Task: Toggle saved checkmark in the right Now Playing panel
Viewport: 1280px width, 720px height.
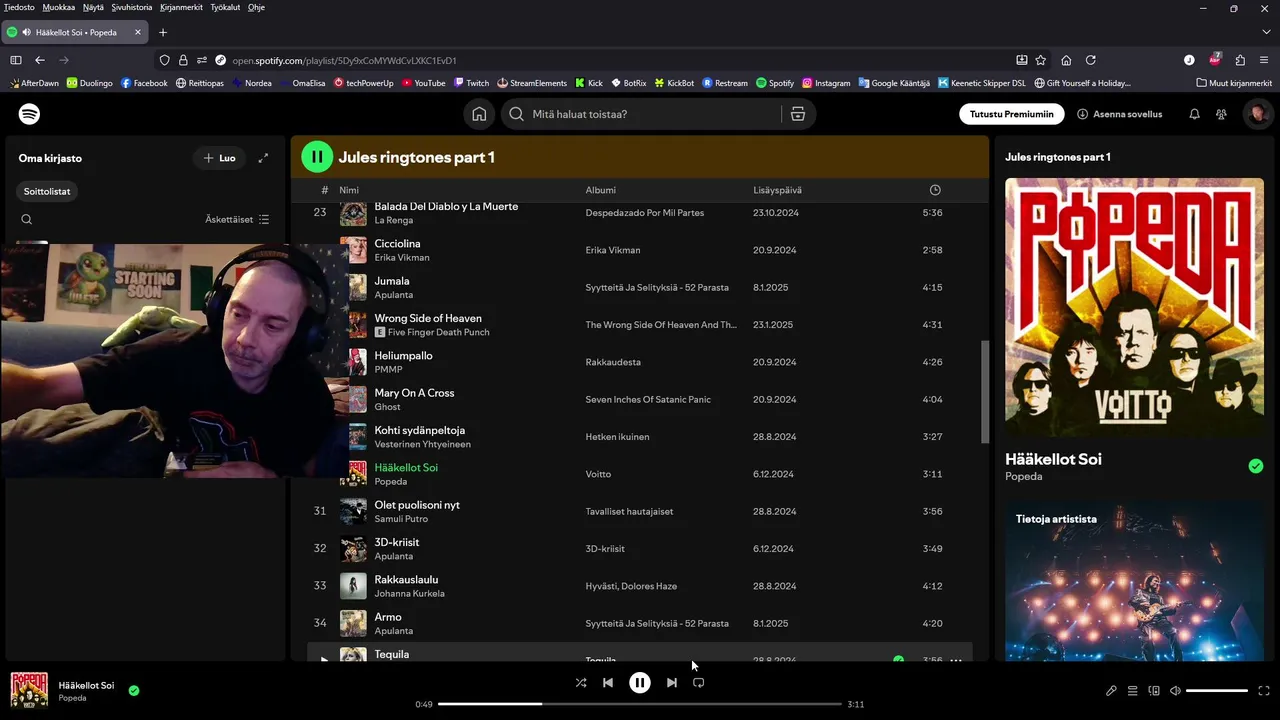Action: 1256,466
